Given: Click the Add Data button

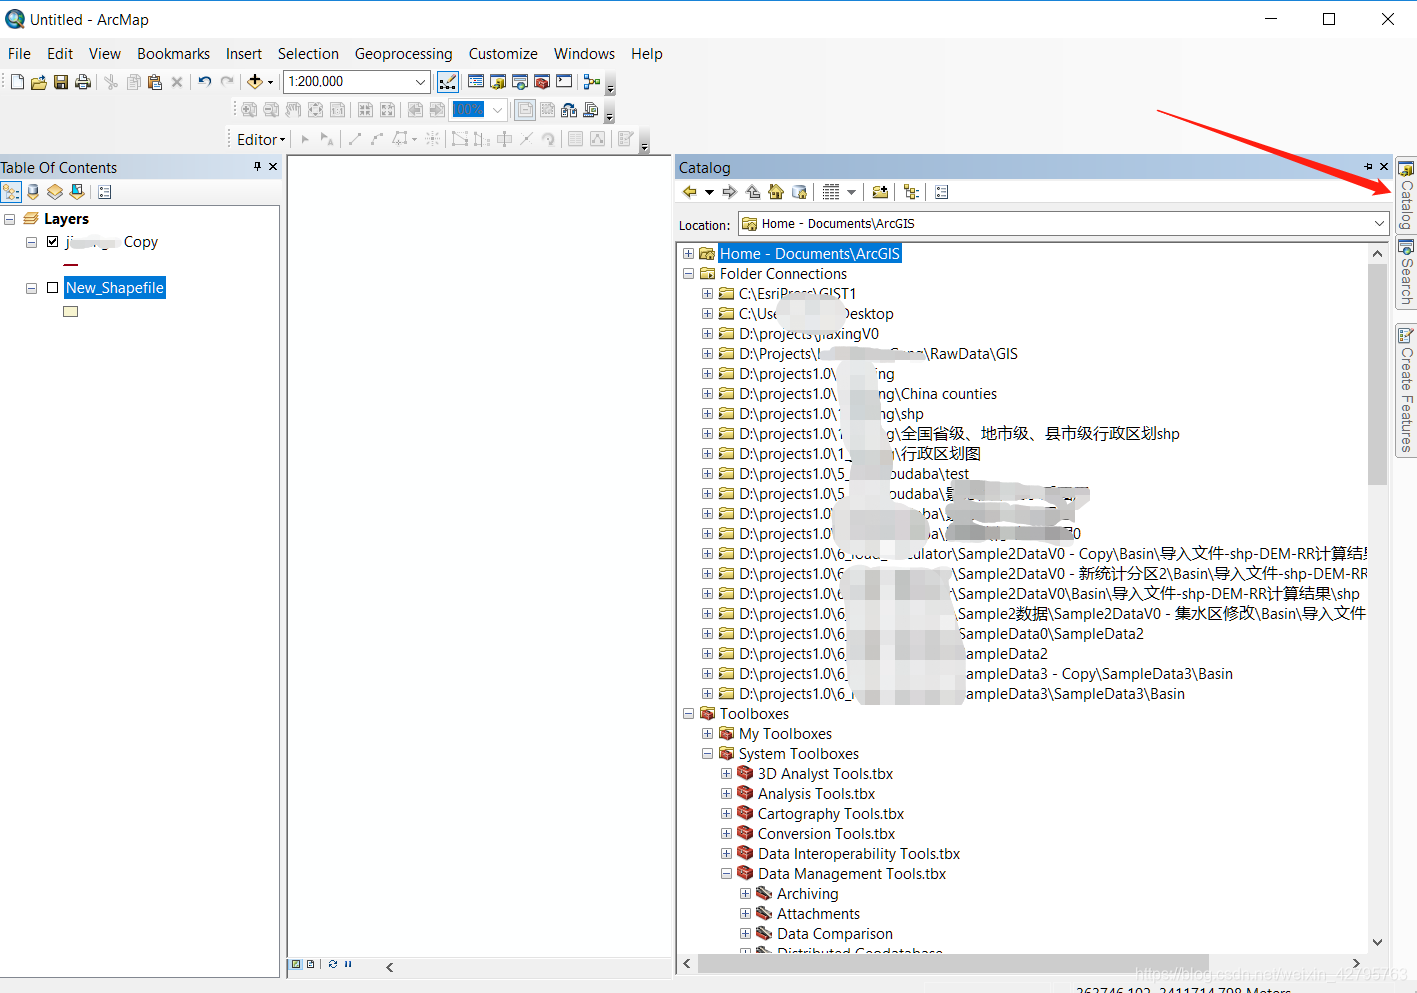Looking at the screenshot, I should click(x=255, y=82).
